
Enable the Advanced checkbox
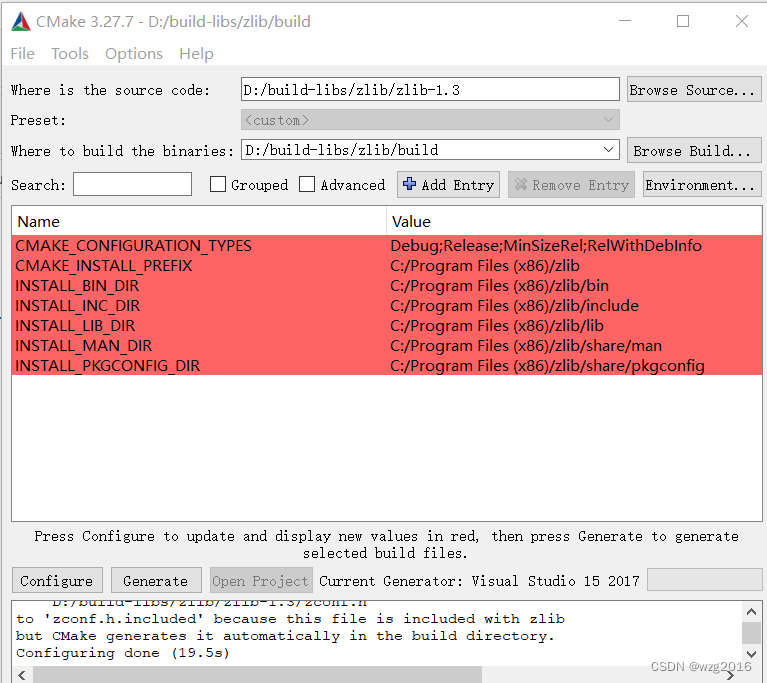pos(307,184)
